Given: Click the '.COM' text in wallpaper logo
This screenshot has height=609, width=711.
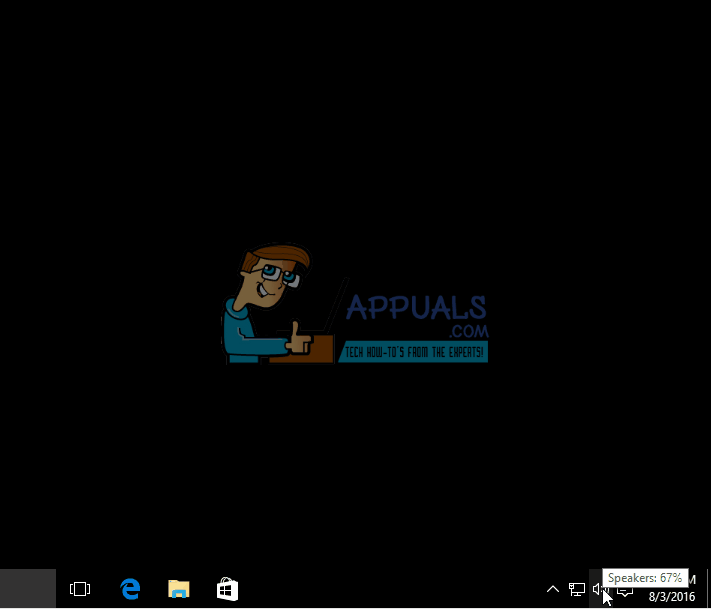Looking at the screenshot, I should pyautogui.click(x=468, y=331).
